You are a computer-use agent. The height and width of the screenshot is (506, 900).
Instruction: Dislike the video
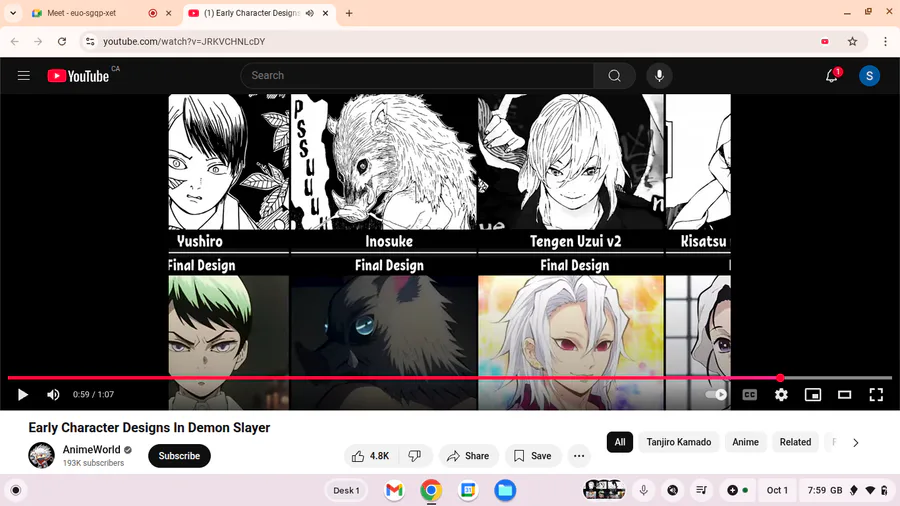tap(415, 456)
